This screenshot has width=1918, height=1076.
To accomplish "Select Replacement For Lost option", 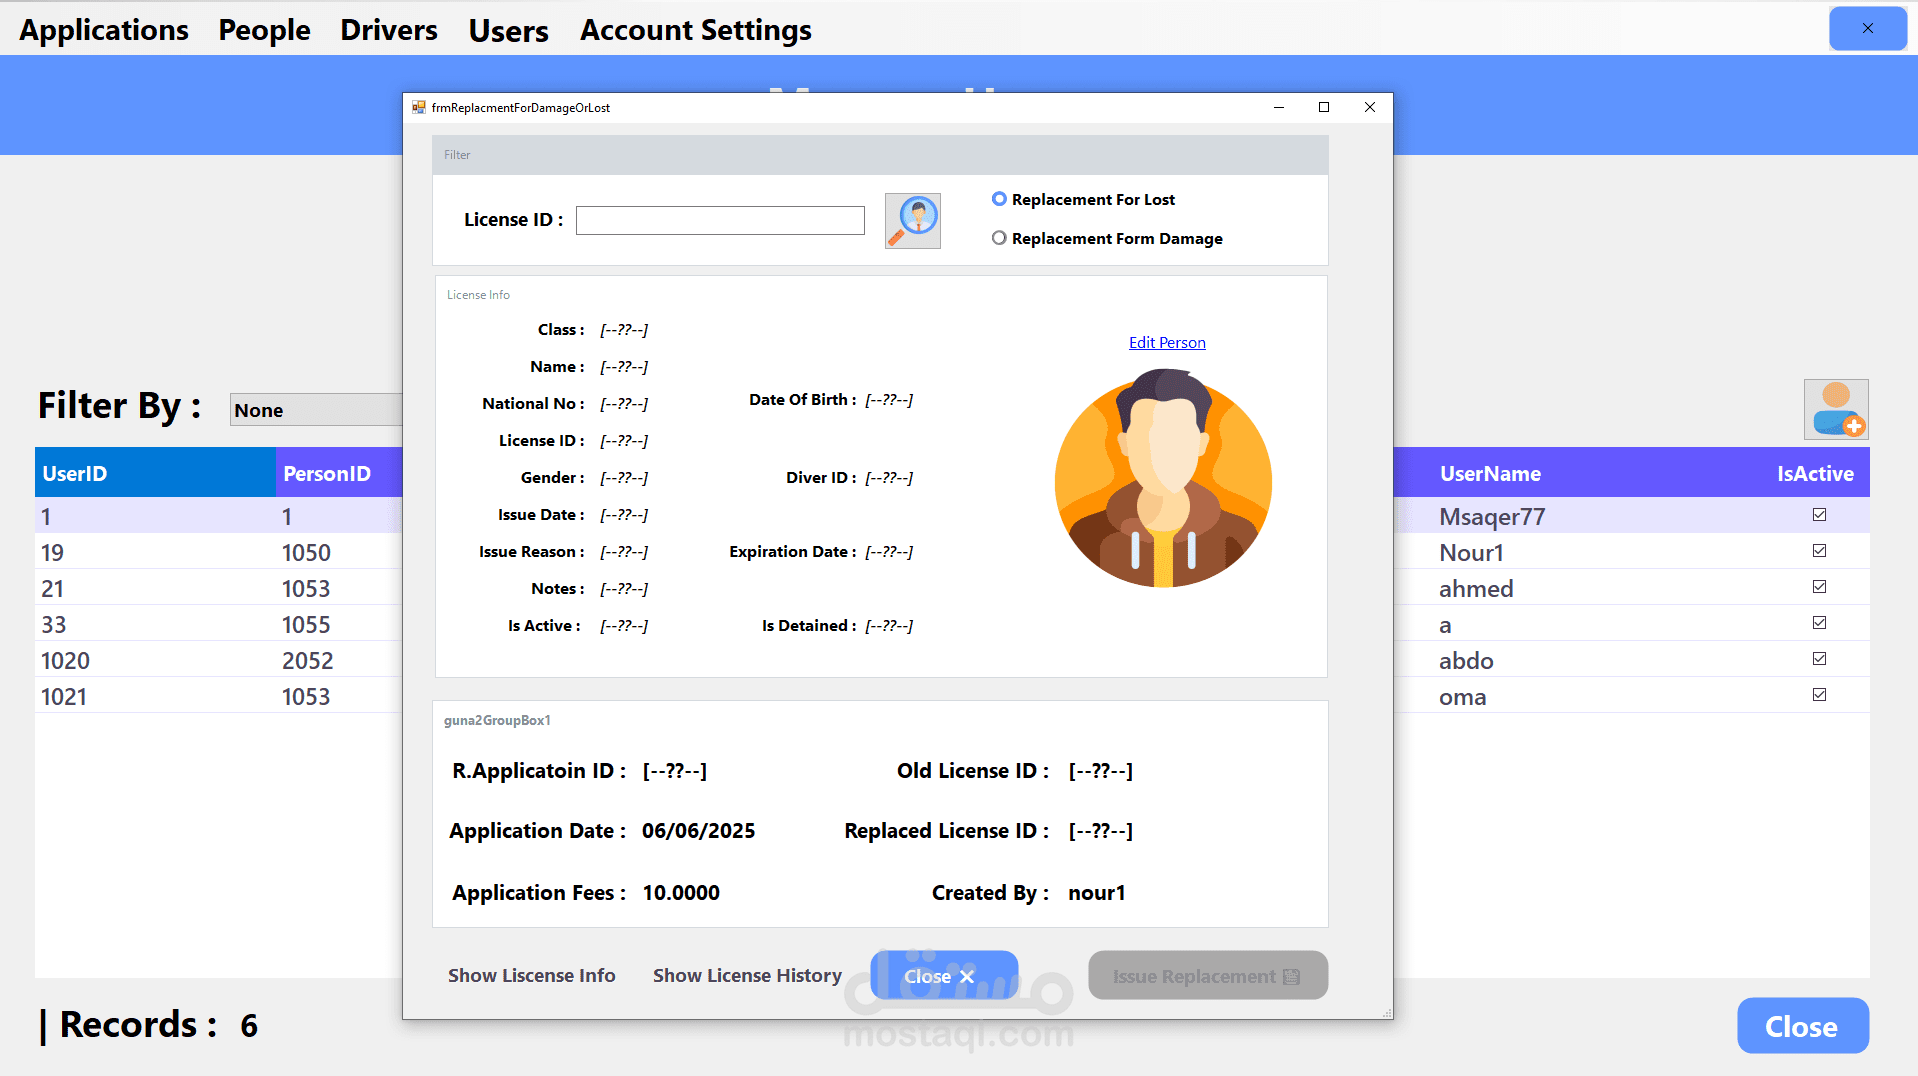I will click(x=999, y=199).
